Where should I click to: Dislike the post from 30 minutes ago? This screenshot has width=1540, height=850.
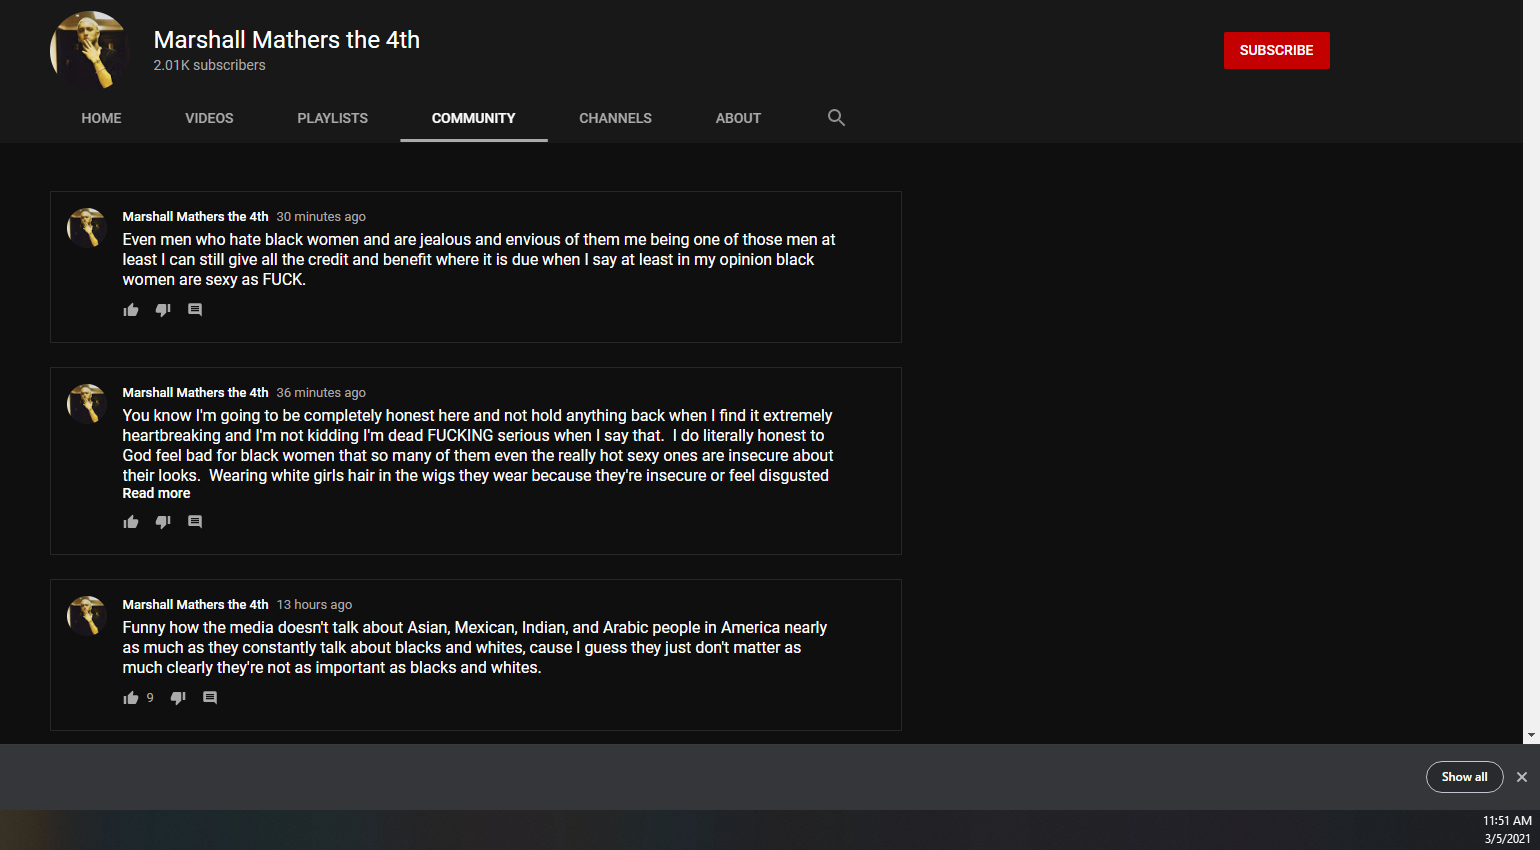point(163,310)
